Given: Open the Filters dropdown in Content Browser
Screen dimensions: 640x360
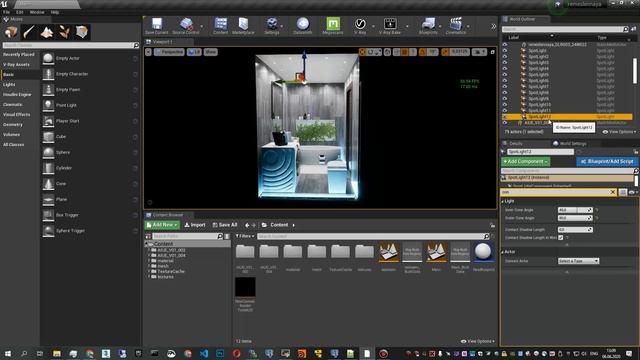Looking at the screenshot, I should (x=244, y=236).
